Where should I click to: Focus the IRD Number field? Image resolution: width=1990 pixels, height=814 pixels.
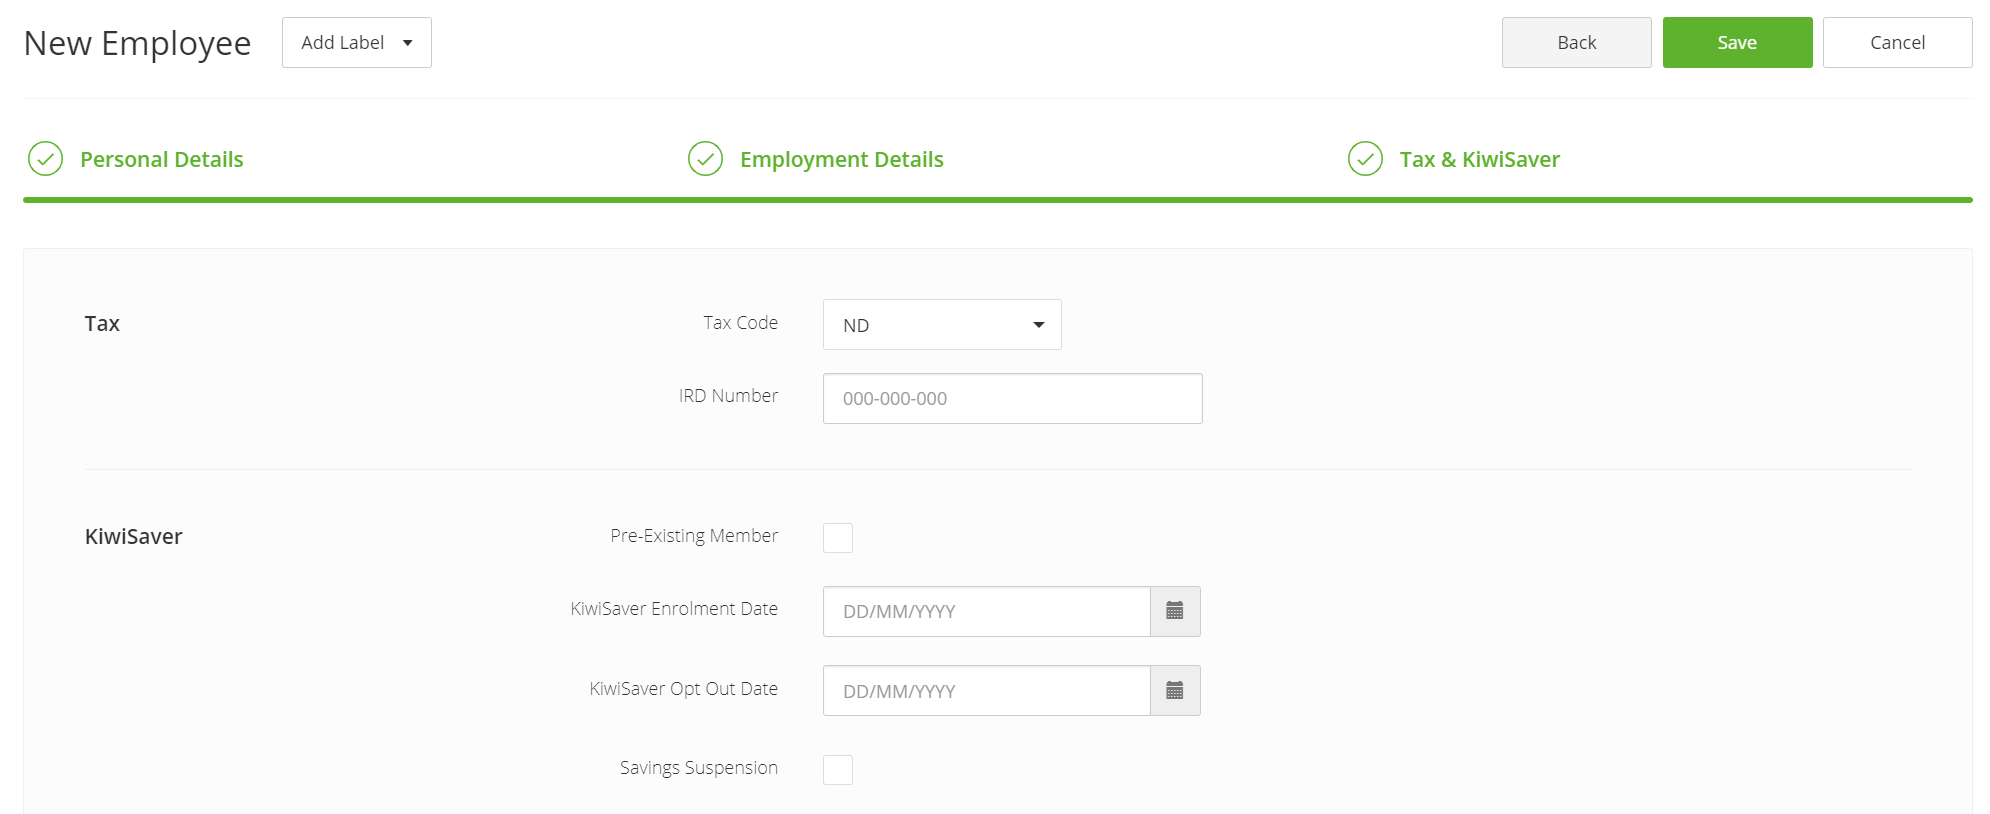[x=1013, y=398]
